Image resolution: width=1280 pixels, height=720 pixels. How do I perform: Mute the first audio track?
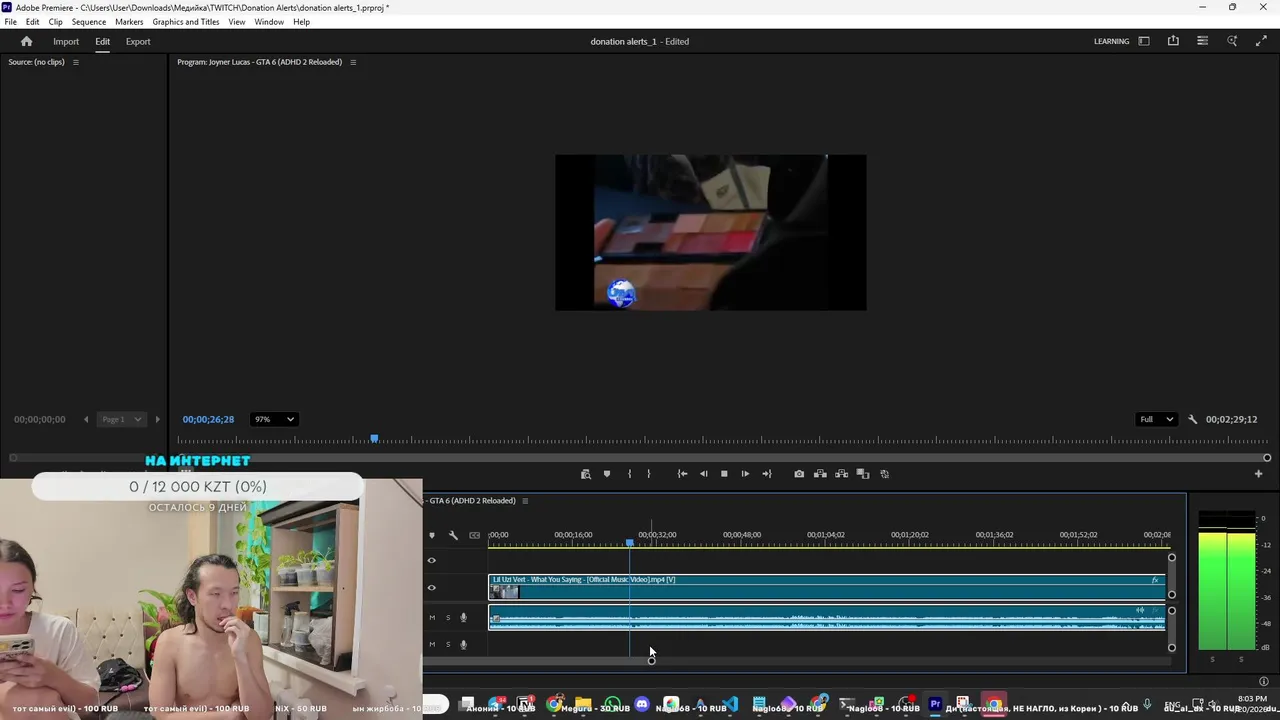pyautogui.click(x=432, y=618)
